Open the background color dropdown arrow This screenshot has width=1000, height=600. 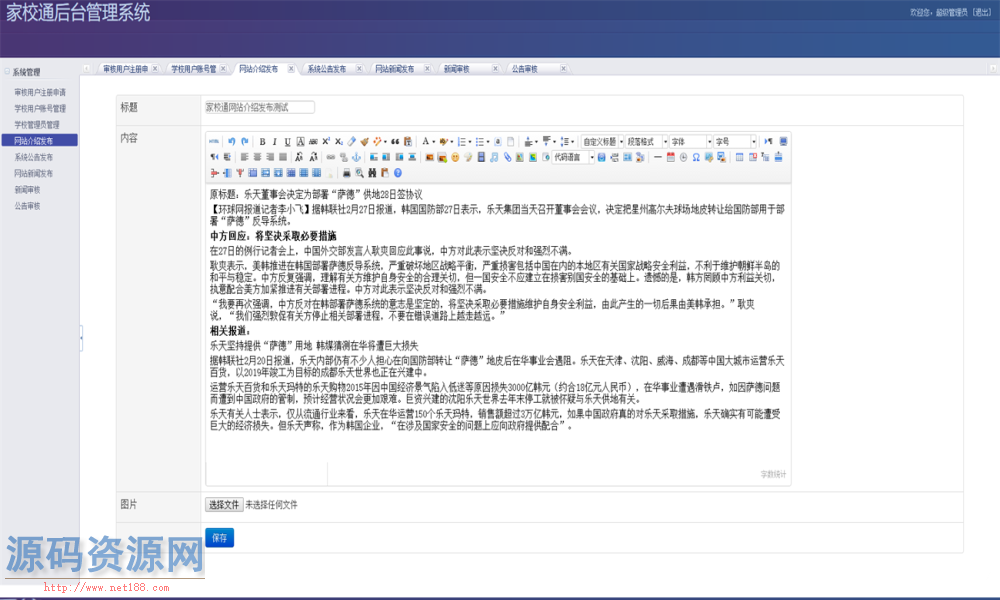tap(452, 142)
